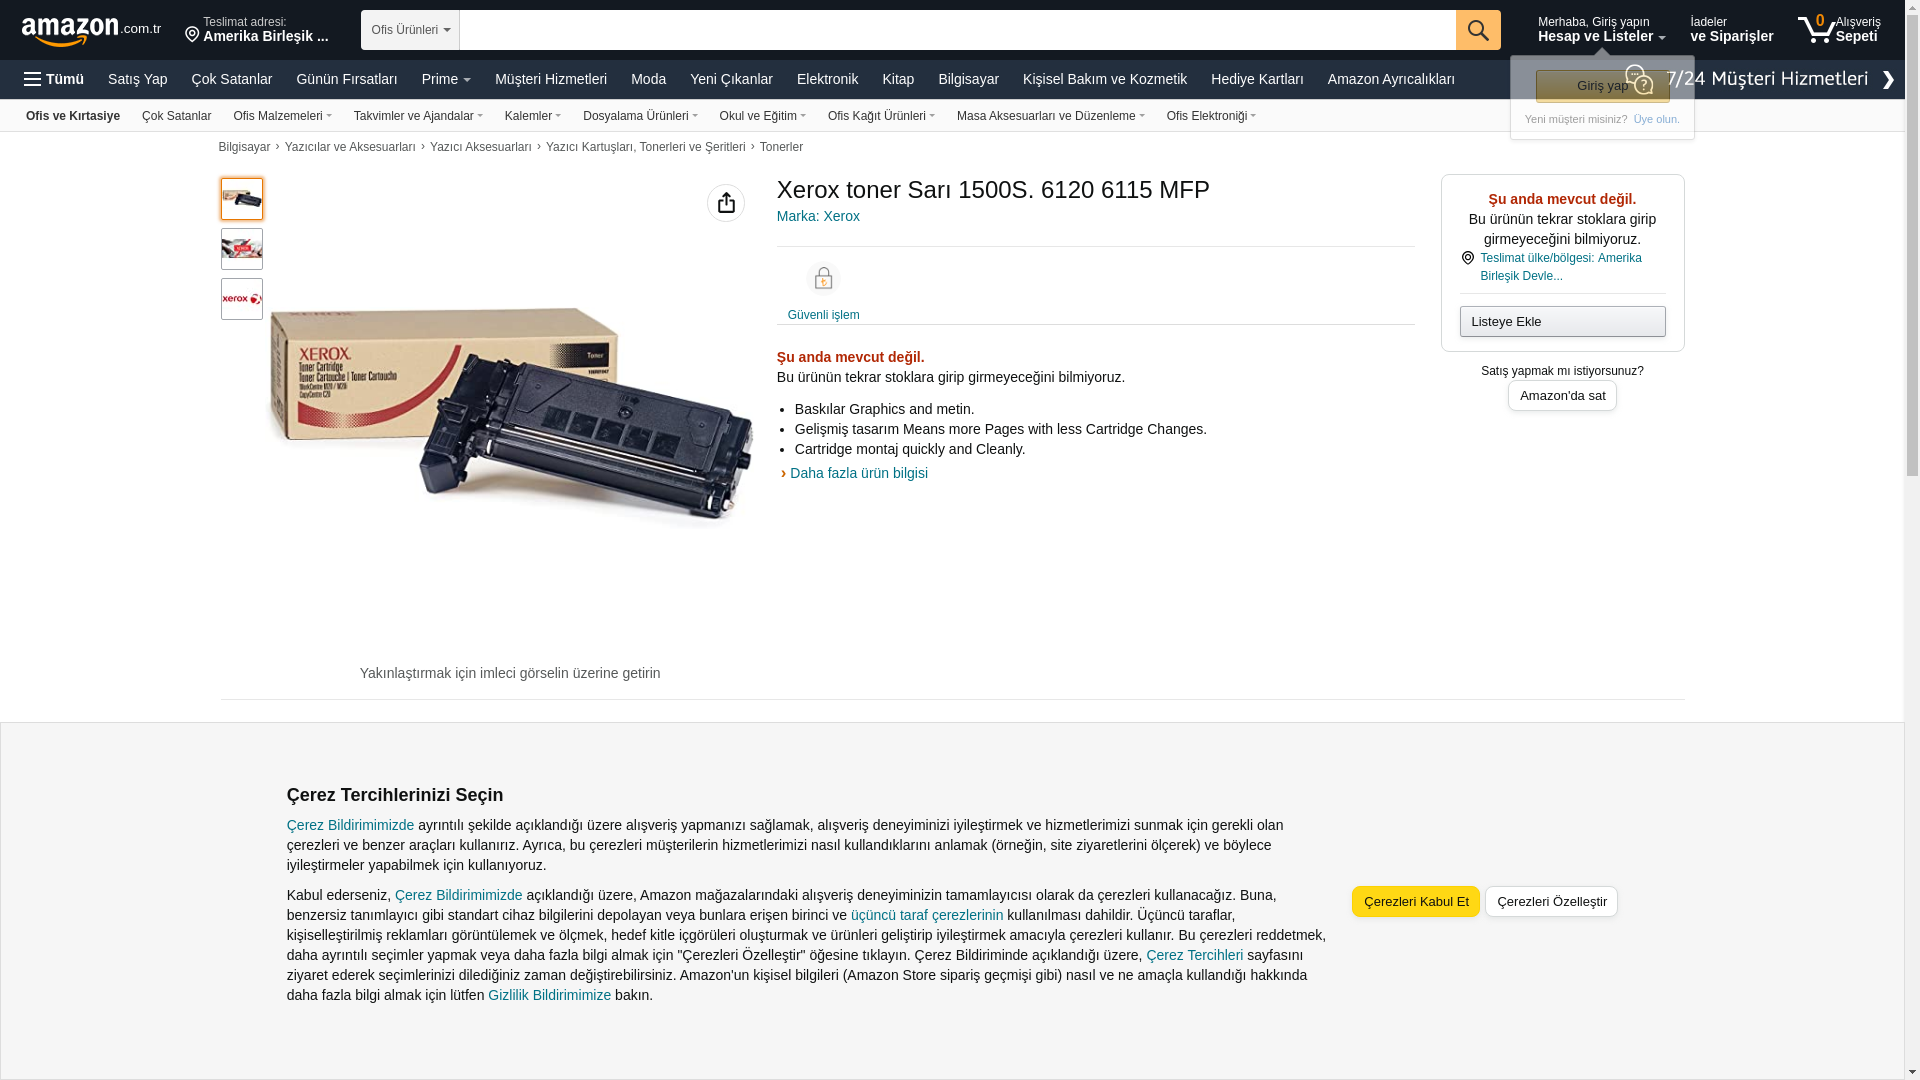The width and height of the screenshot is (1920, 1080).
Task: Expand the Hesap ve Listeler dropdown
Action: pyautogui.click(x=1601, y=29)
